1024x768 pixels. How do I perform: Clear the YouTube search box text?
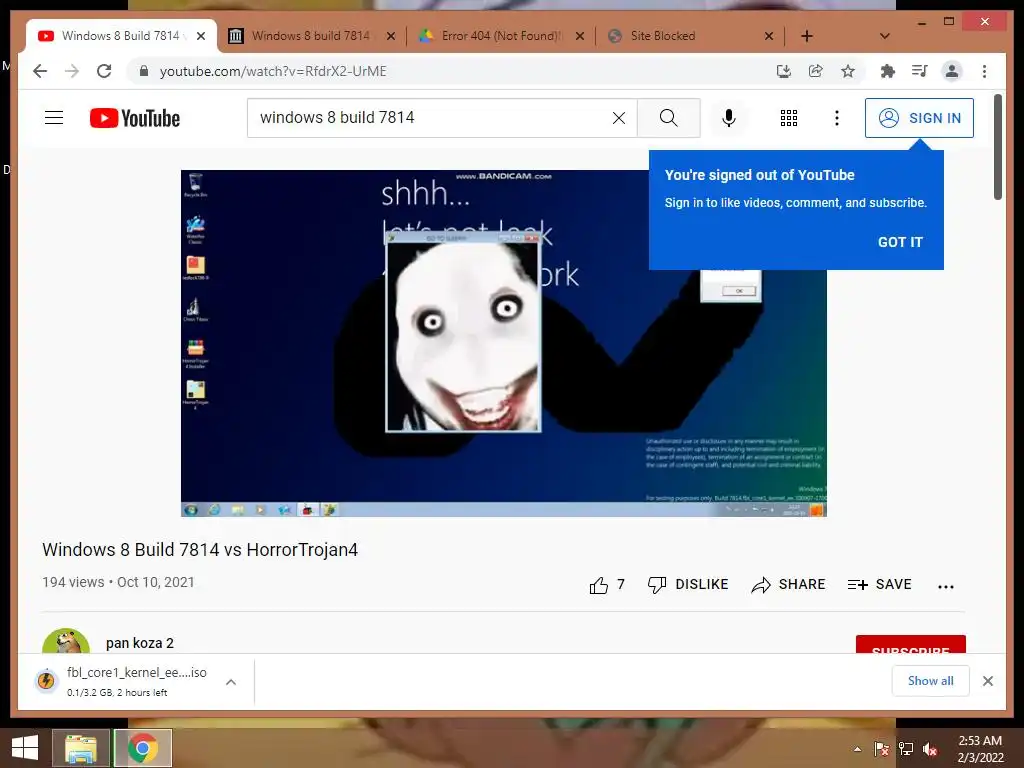point(618,118)
